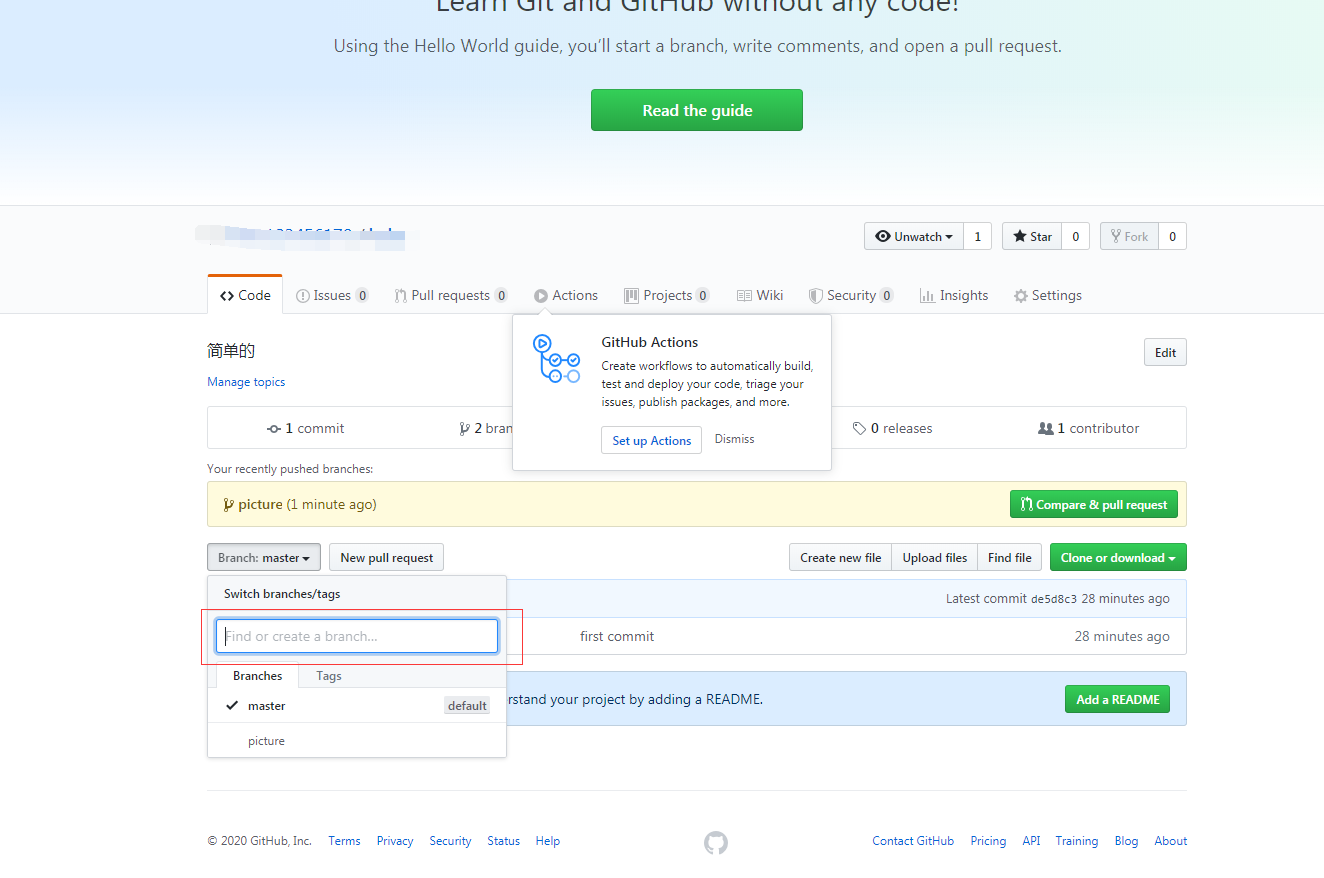Viewport: 1324px width, 878px height.
Task: Click Compare & pull request
Action: pyautogui.click(x=1094, y=504)
